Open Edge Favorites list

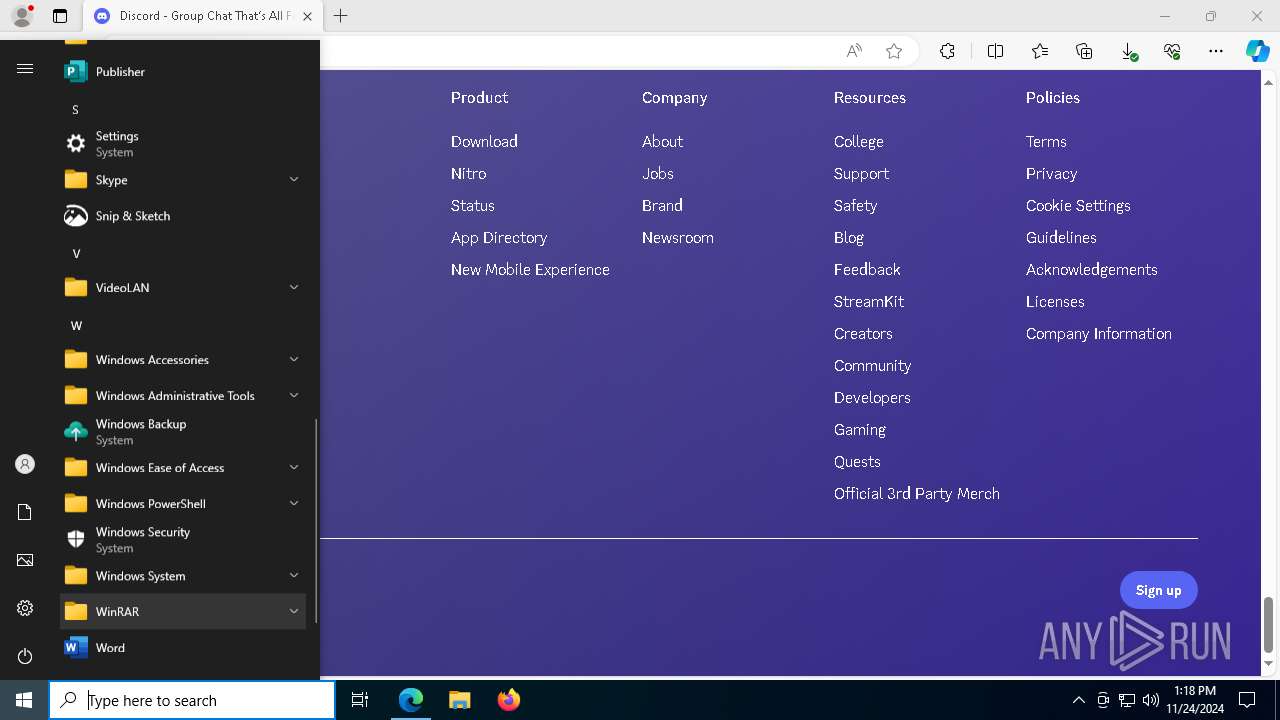coord(1040,51)
